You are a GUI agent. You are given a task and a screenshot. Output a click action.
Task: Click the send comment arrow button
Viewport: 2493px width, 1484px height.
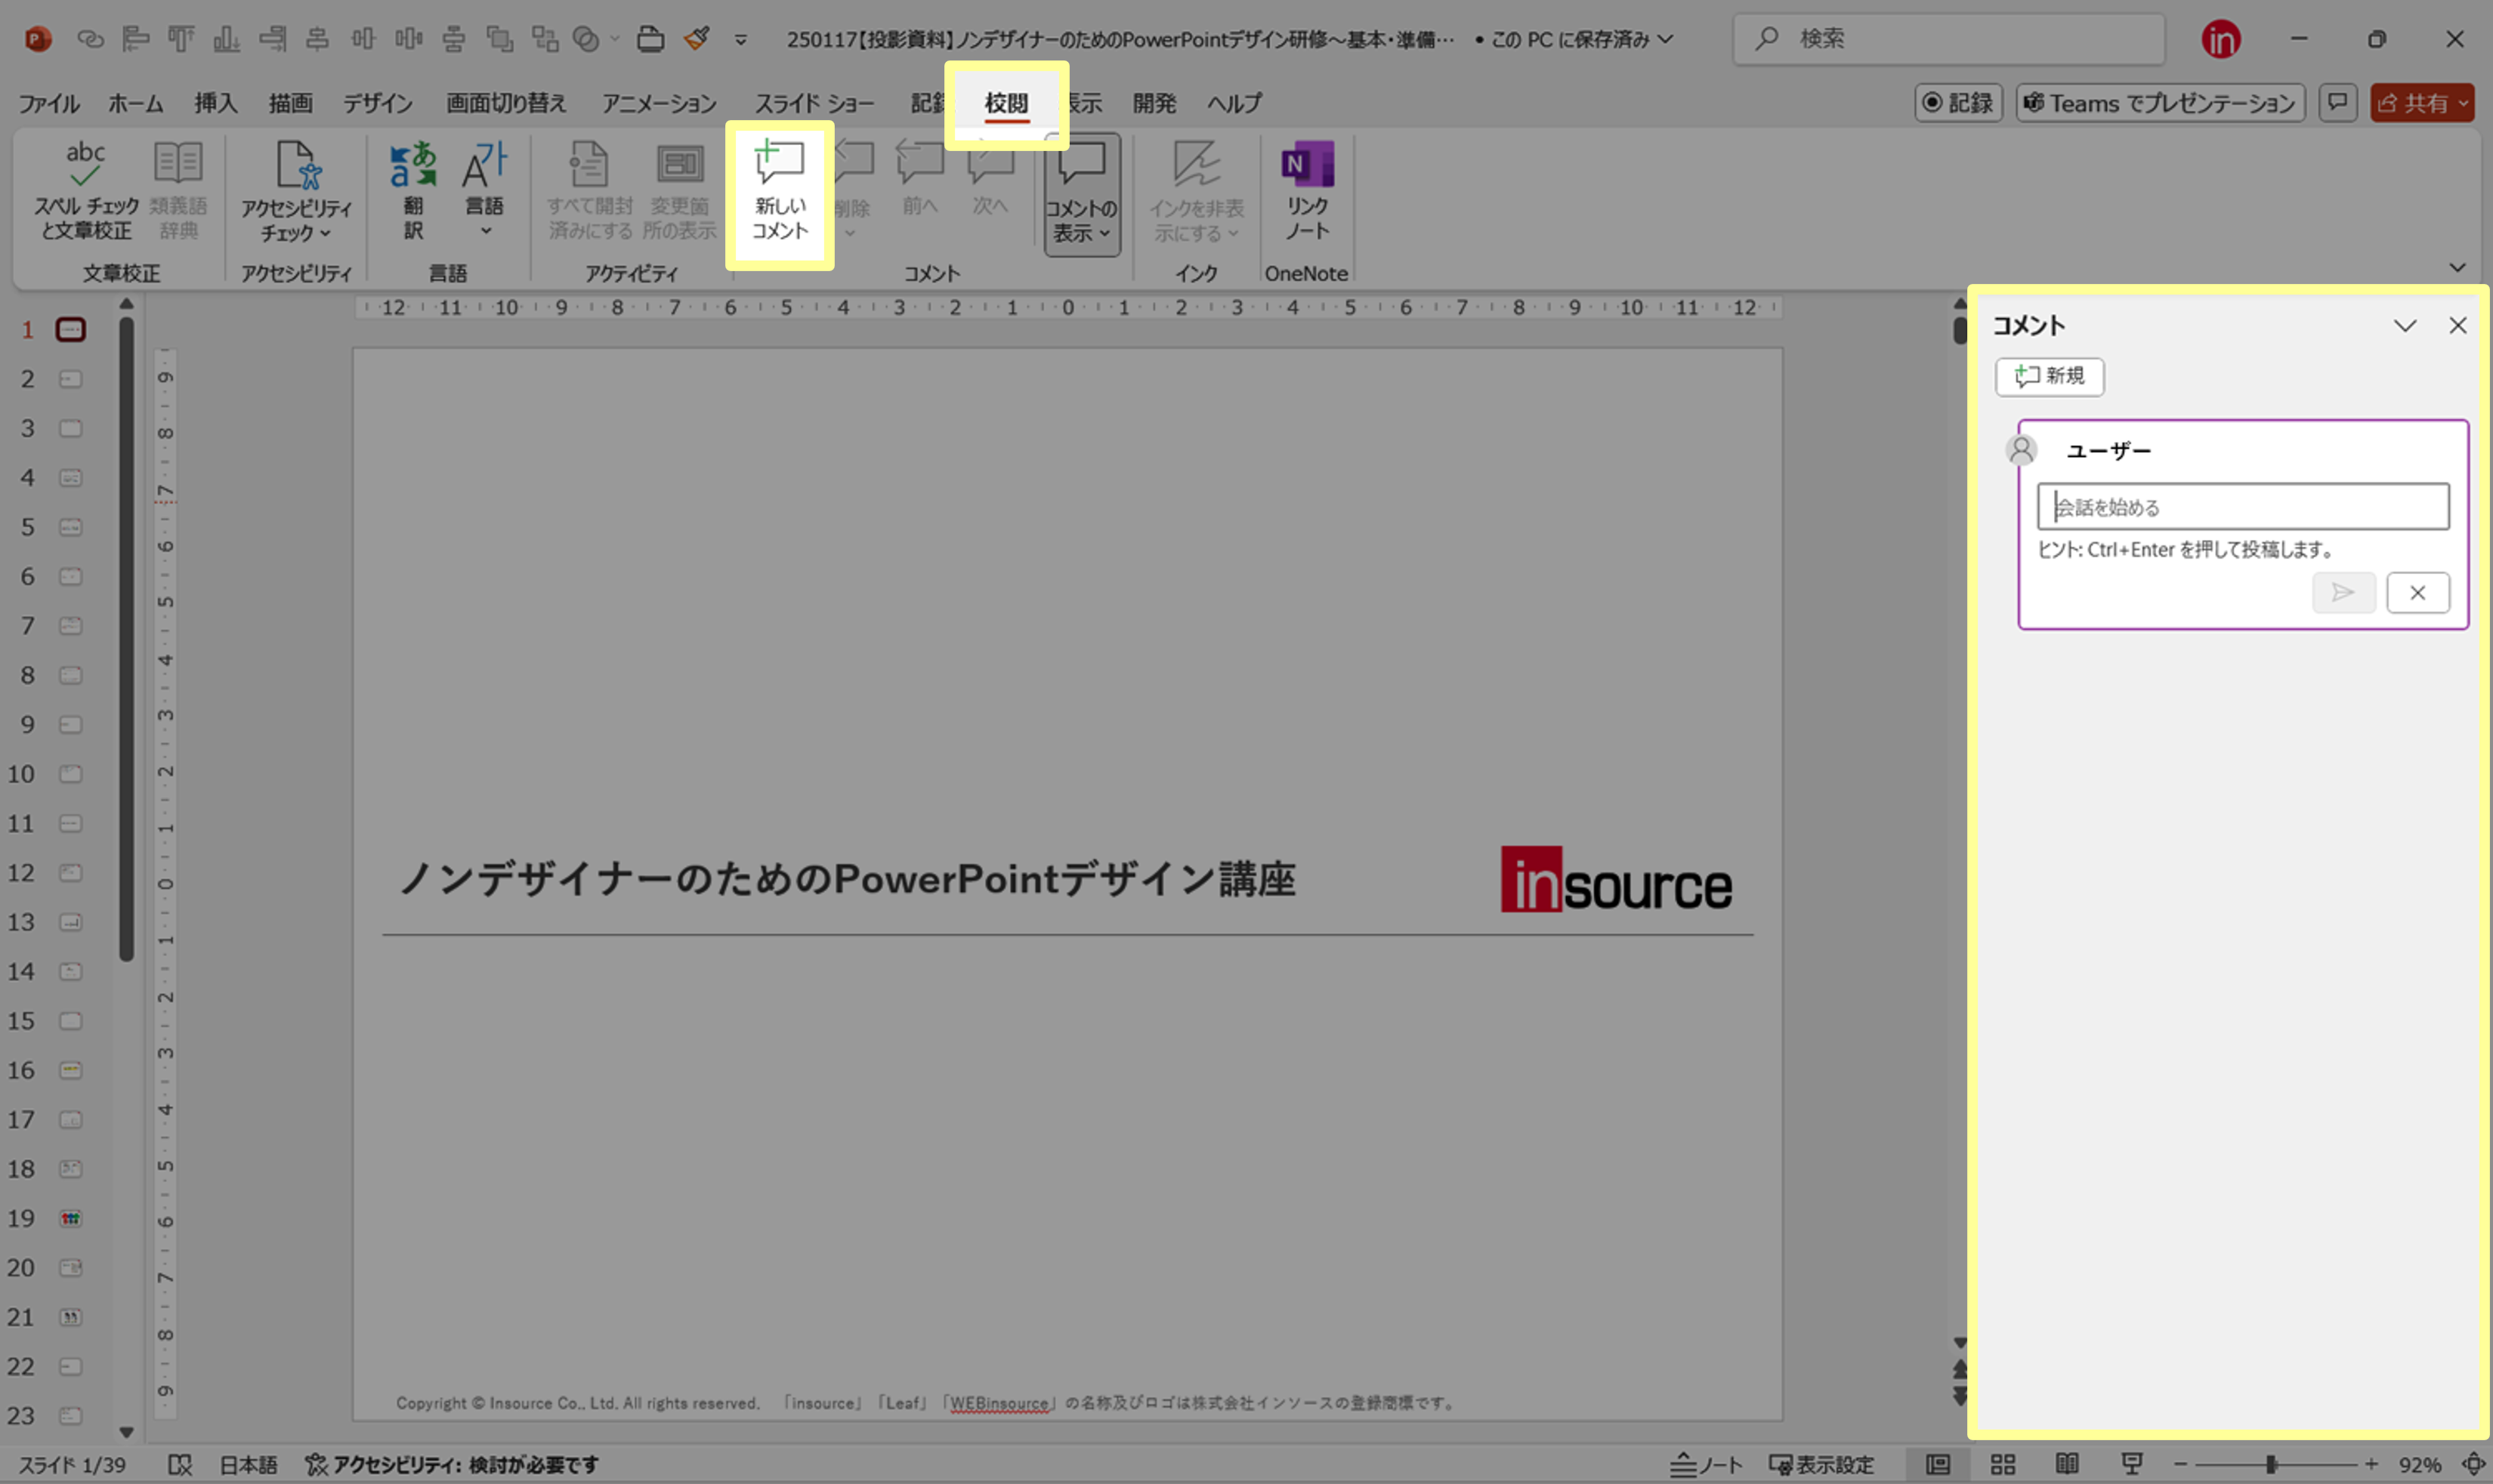(x=2343, y=593)
